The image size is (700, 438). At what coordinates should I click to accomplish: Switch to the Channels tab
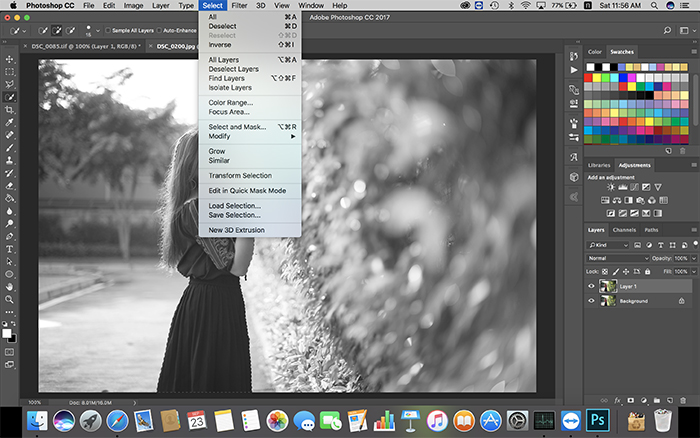624,230
